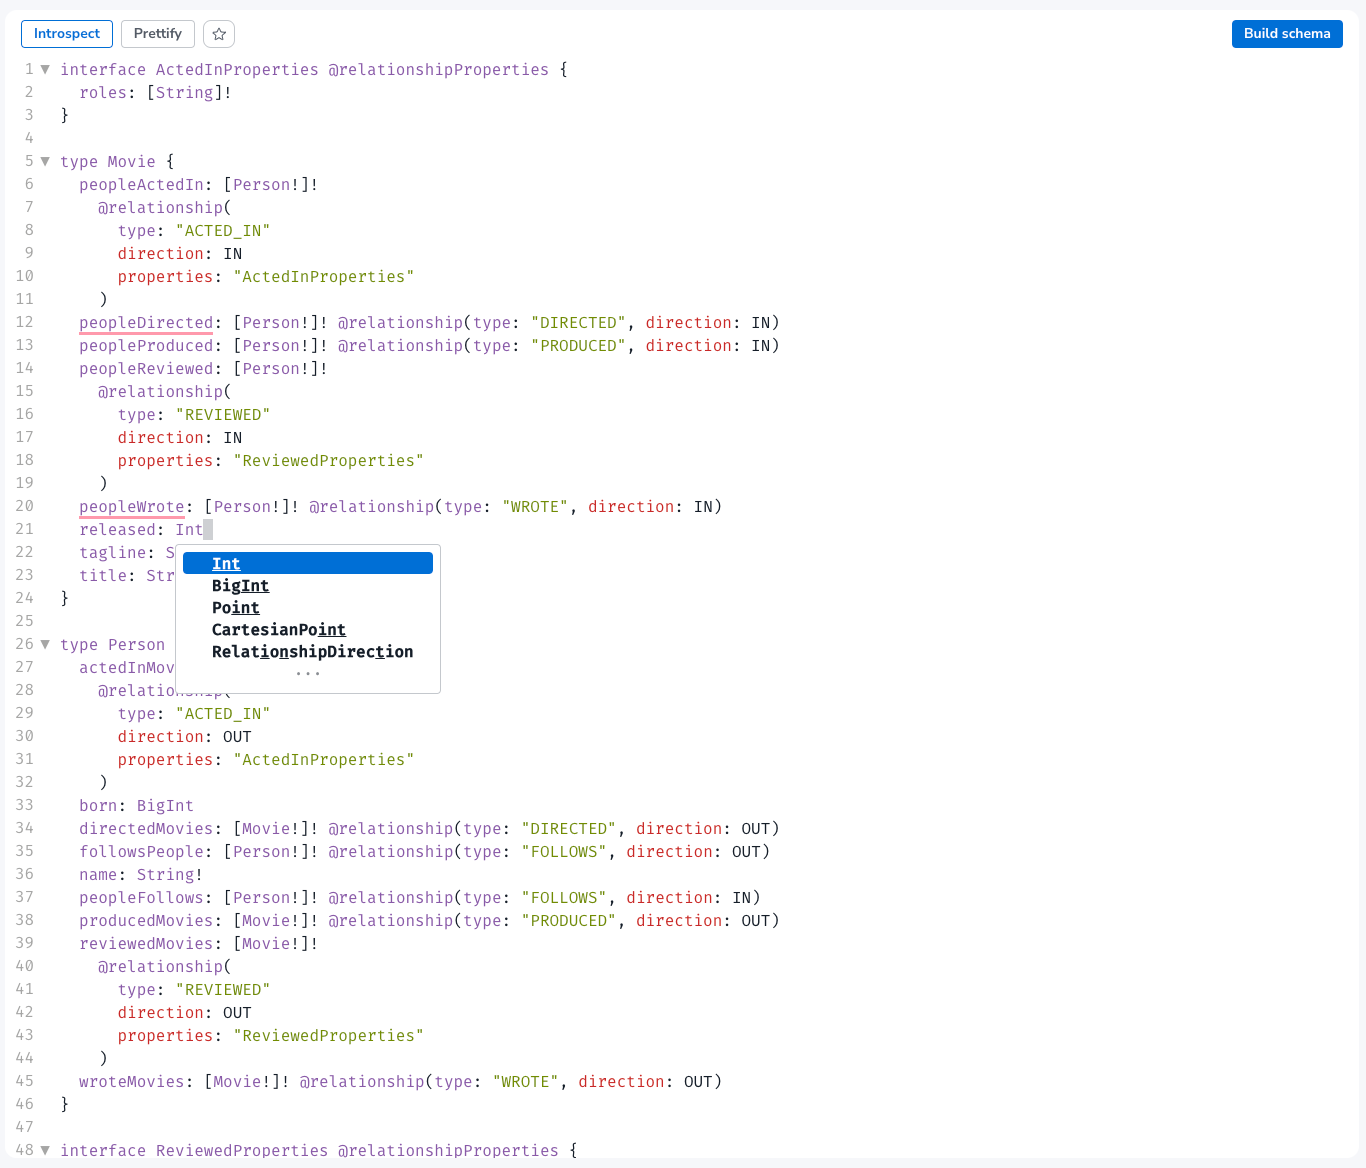
Task: Click the "DIRECTED" string on line 12
Action: click(x=578, y=323)
